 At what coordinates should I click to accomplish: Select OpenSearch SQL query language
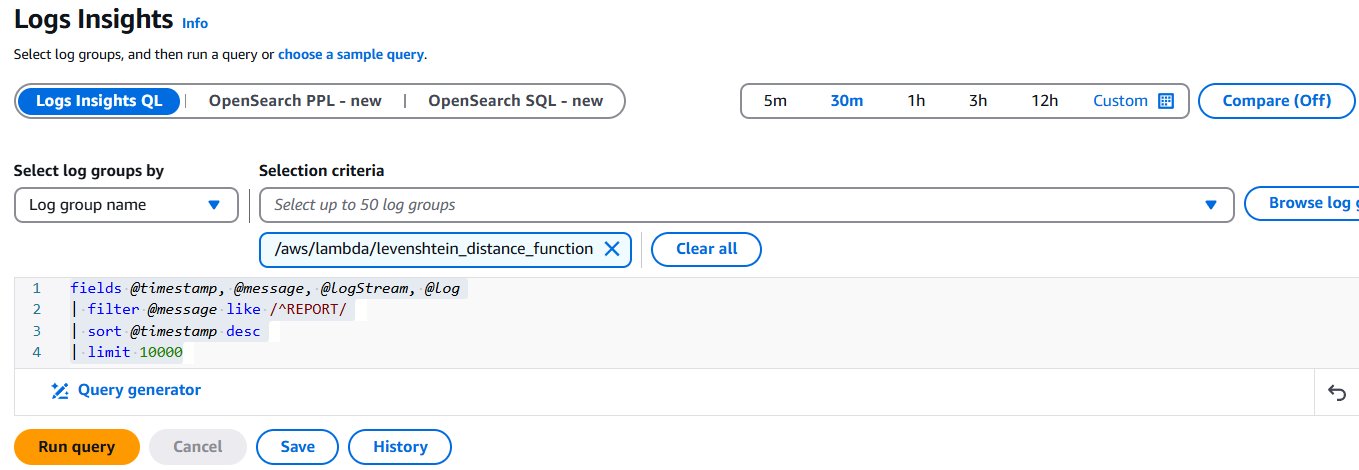tap(515, 101)
